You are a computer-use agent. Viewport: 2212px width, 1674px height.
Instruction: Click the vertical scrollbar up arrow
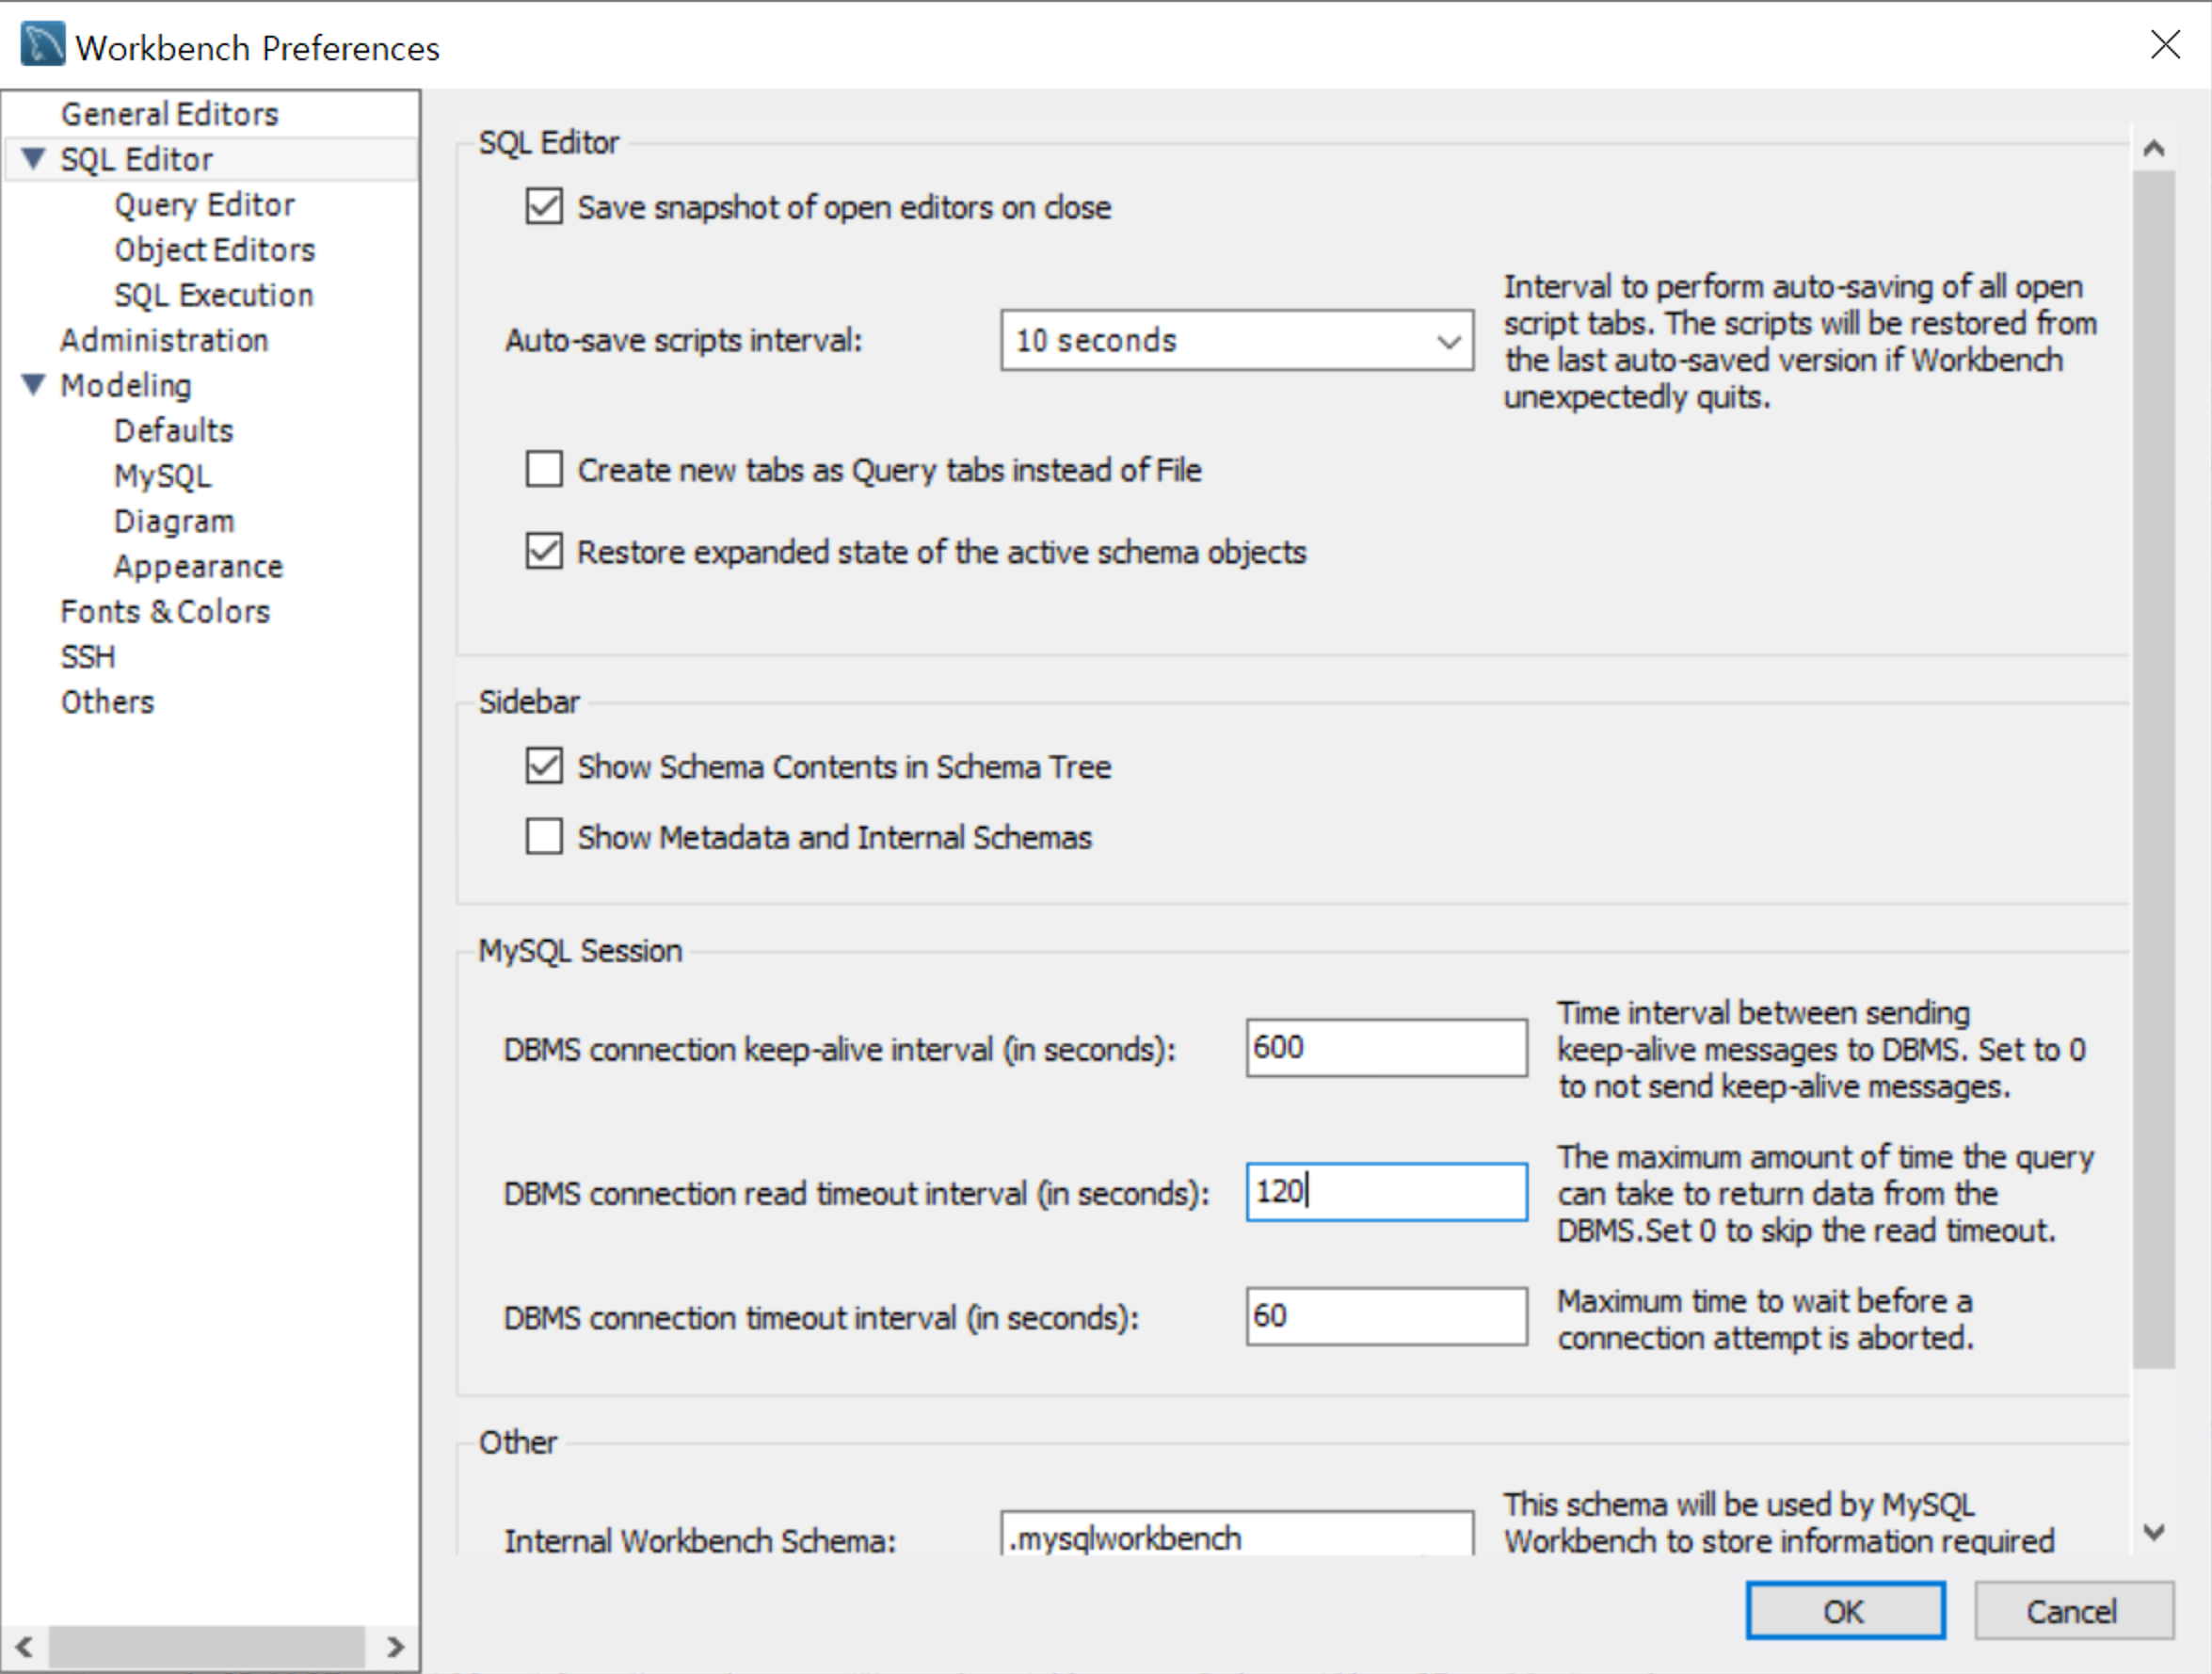2154,149
